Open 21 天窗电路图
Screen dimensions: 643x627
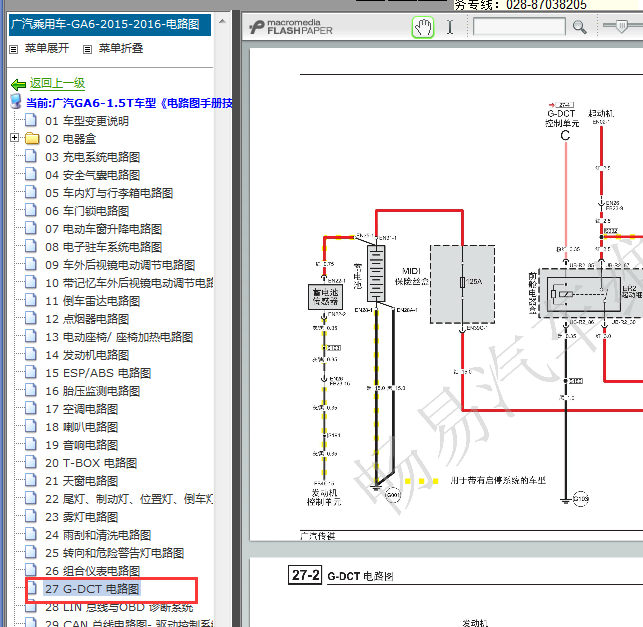tap(82, 481)
